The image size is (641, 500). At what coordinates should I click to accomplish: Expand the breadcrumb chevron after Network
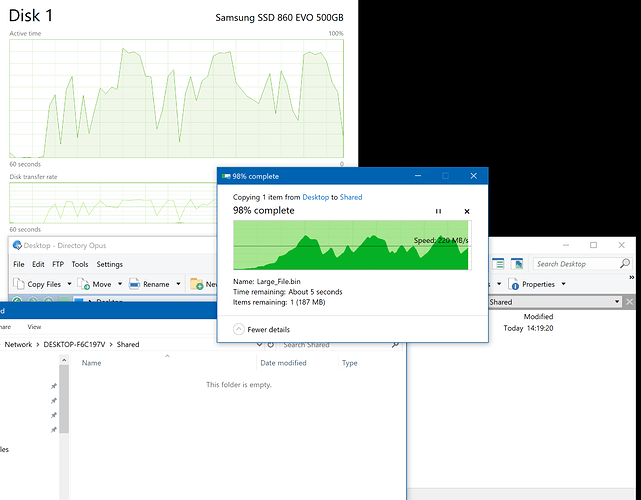(x=38, y=345)
